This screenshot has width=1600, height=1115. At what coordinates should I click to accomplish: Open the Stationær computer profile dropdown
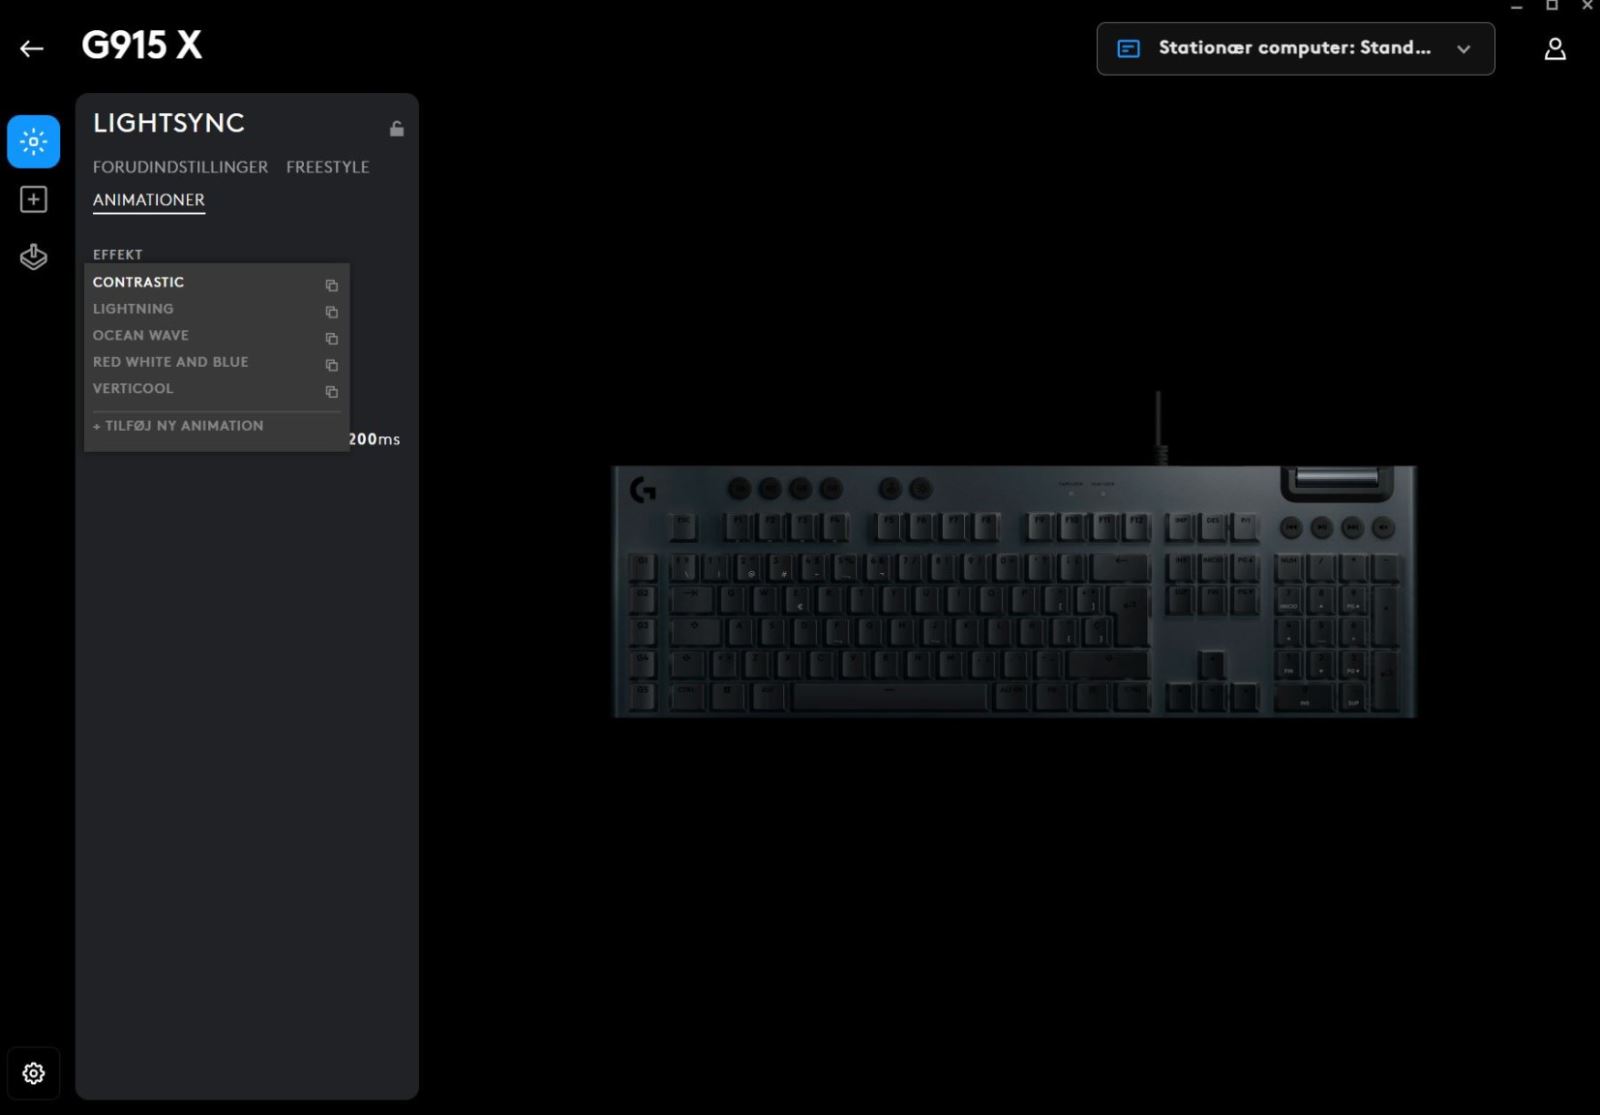click(1295, 48)
